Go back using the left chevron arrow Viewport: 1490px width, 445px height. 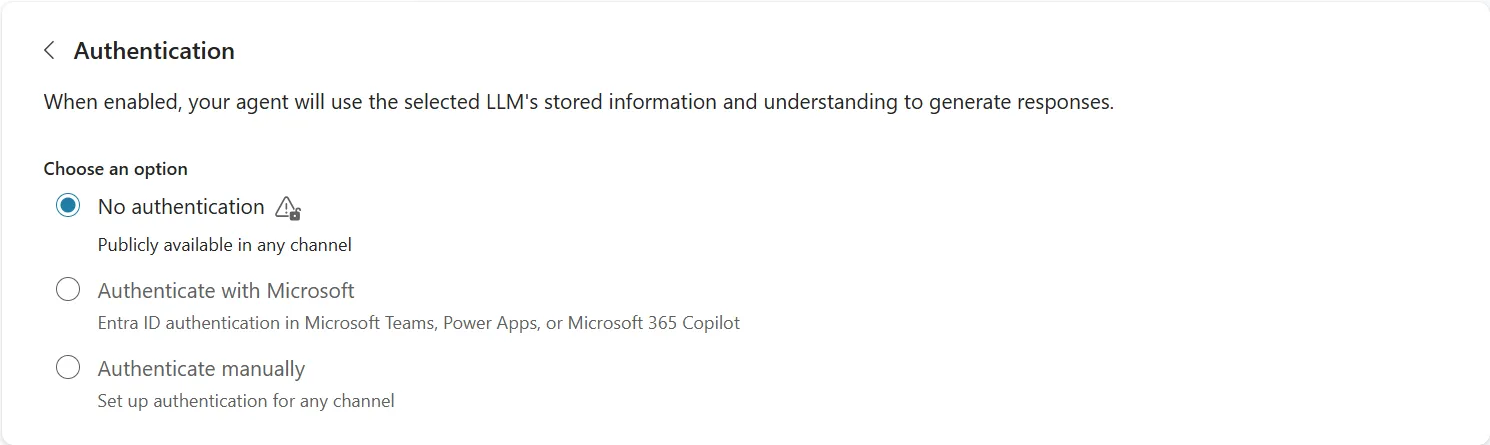[x=49, y=51]
